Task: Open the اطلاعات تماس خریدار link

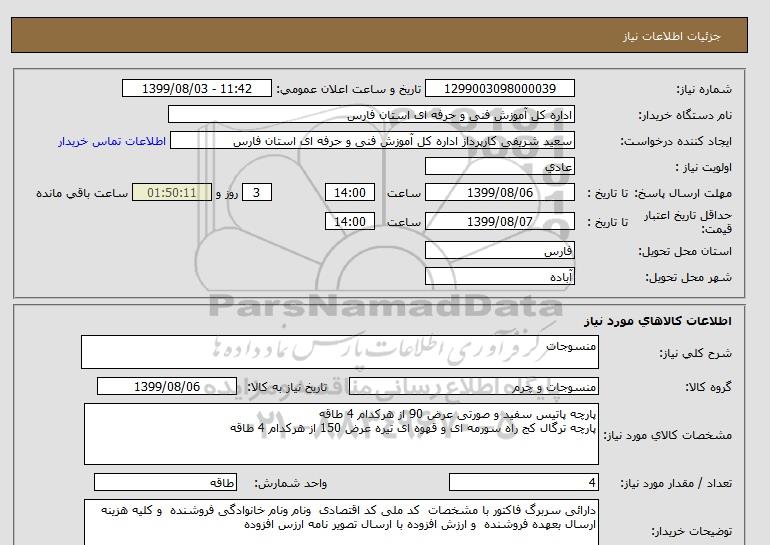Action: tap(112, 141)
